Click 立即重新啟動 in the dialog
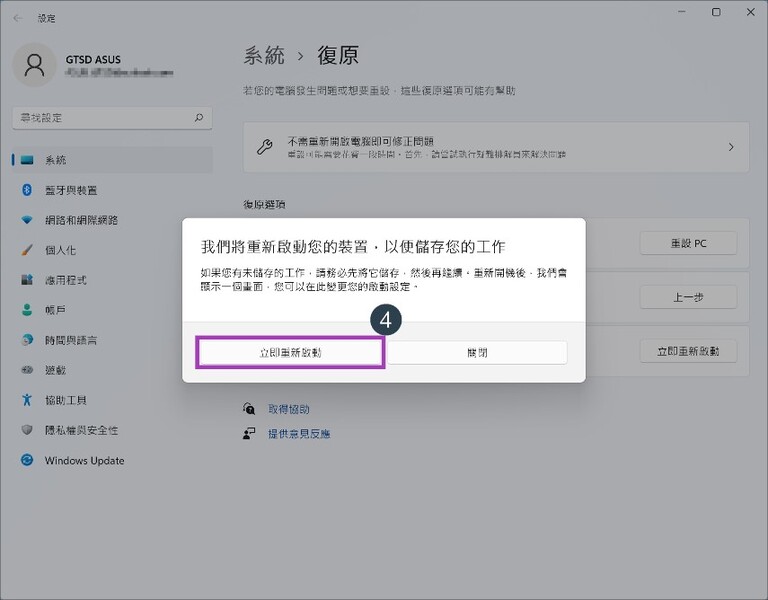 290,352
